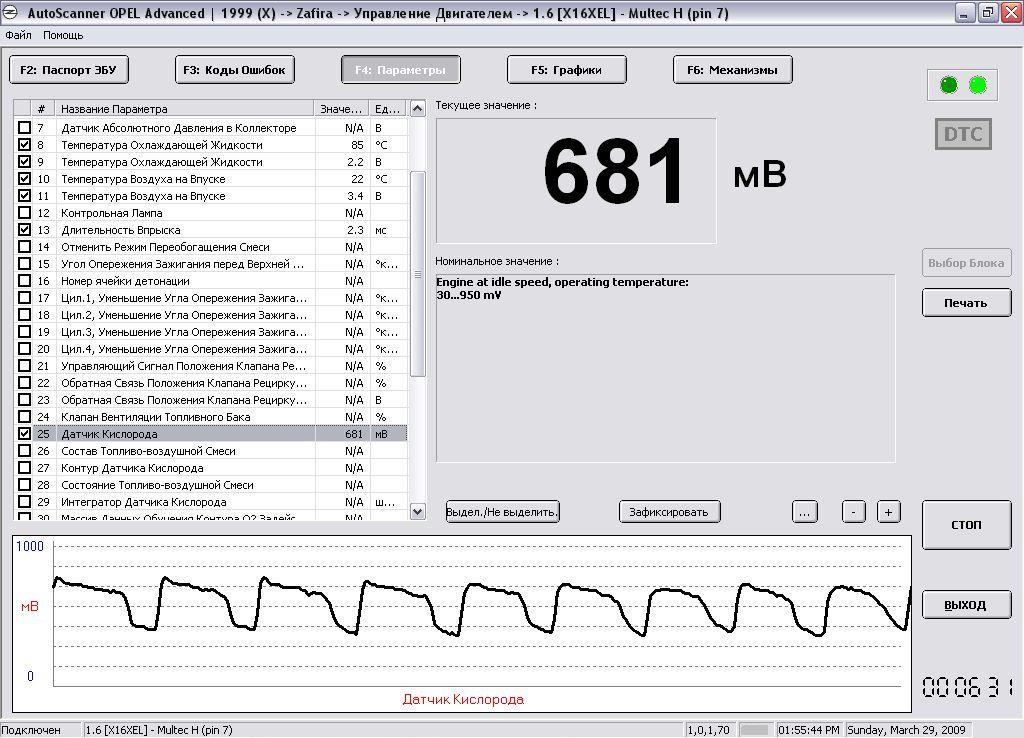Sort by Название Параметра column header
1024x738 pixels.
pos(185,108)
